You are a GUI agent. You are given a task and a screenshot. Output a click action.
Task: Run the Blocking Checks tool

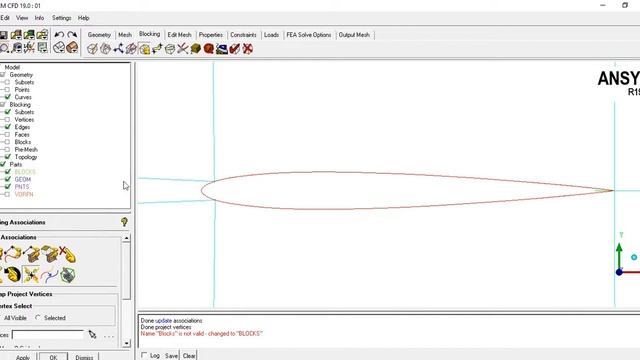pyautogui.click(x=235, y=49)
